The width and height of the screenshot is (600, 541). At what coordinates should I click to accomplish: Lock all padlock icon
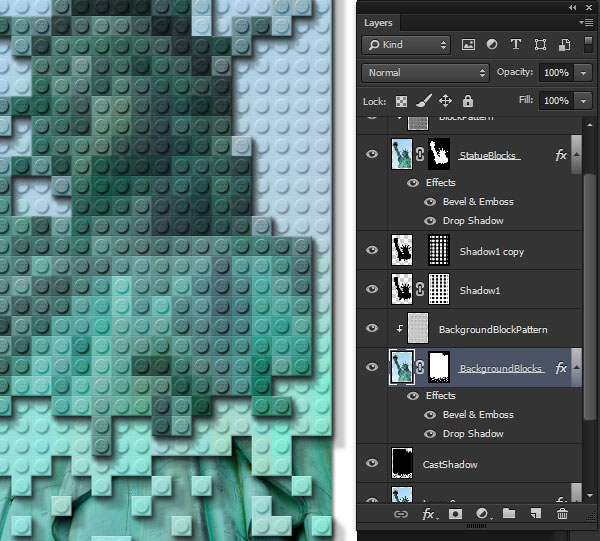point(468,101)
